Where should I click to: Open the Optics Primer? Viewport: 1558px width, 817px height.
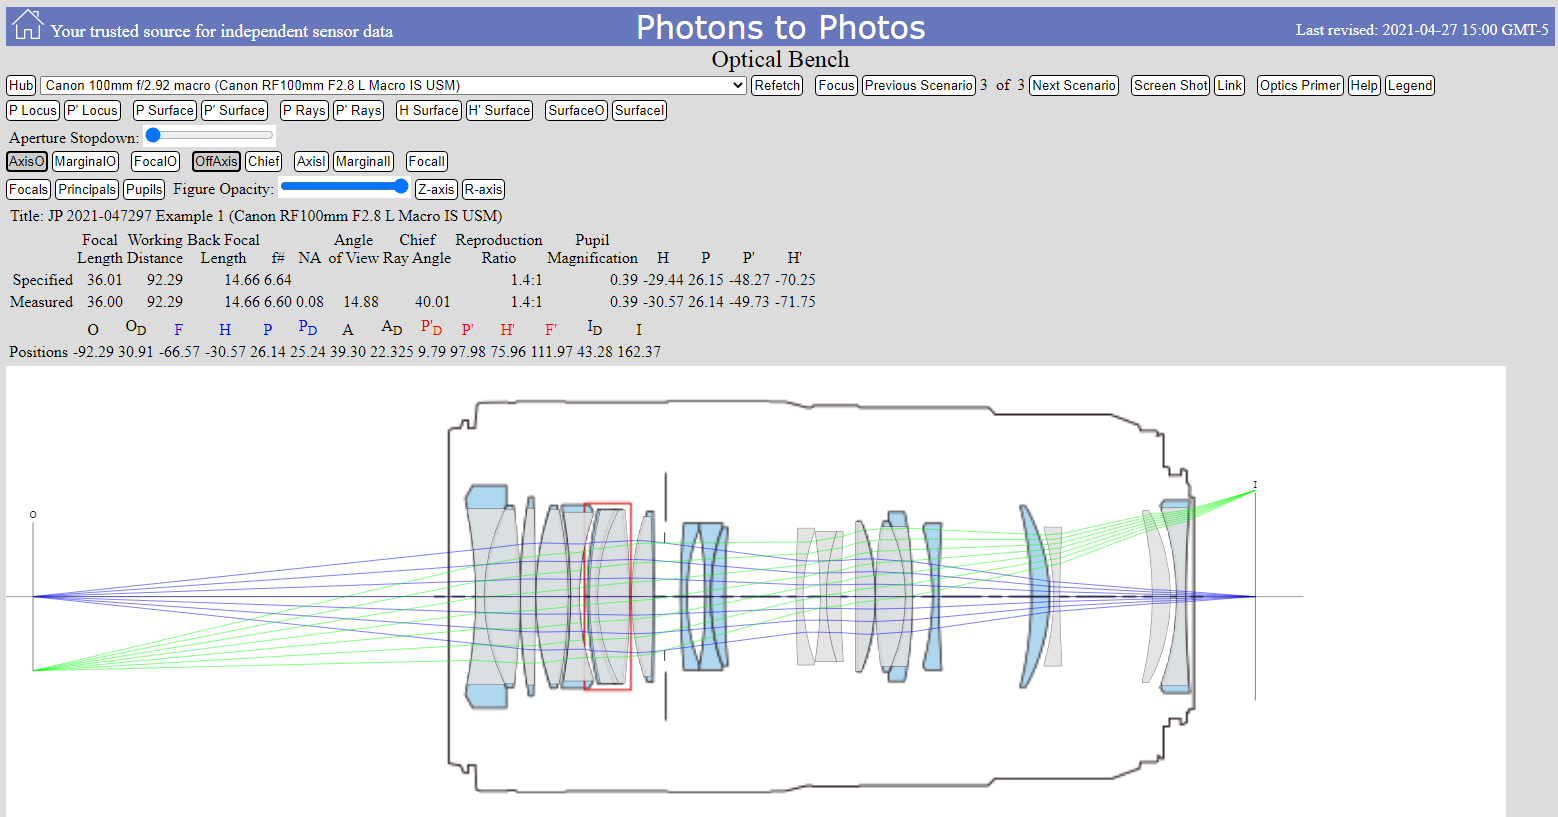tap(1300, 86)
